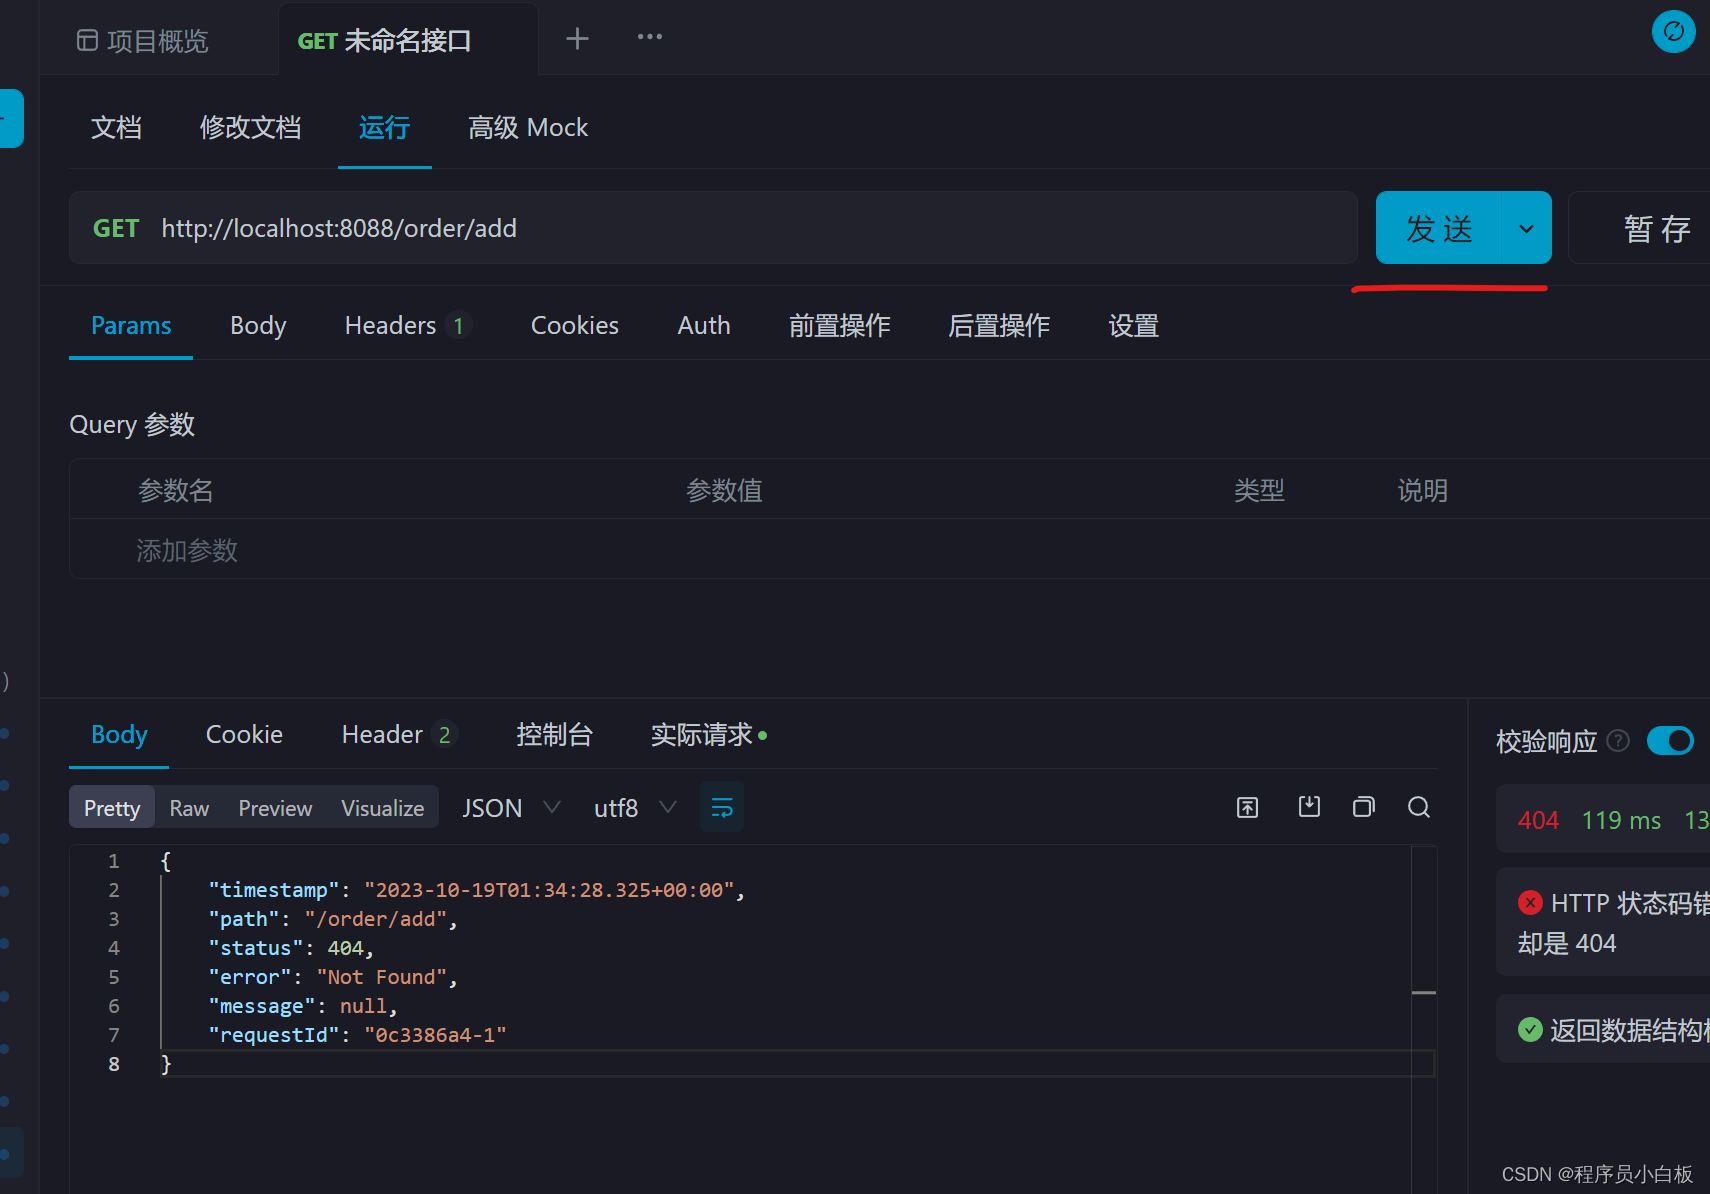1710x1194 pixels.
Task: Open the response Cookie tab
Action: click(244, 734)
